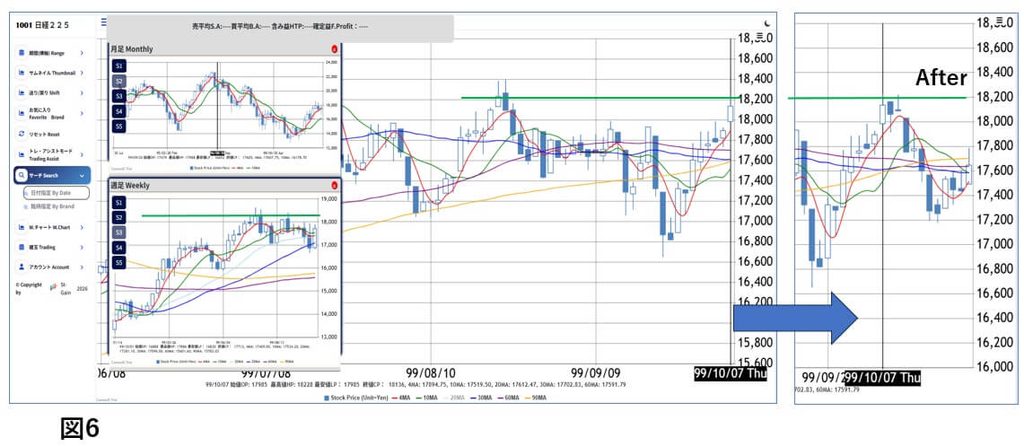Select S4 in the Weekly chart panel
The height and width of the screenshot is (446, 1024).
pos(119,247)
